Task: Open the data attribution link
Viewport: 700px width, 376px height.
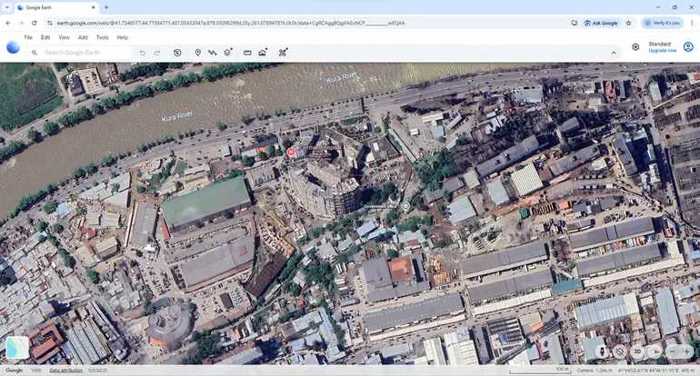Action: coord(66,370)
